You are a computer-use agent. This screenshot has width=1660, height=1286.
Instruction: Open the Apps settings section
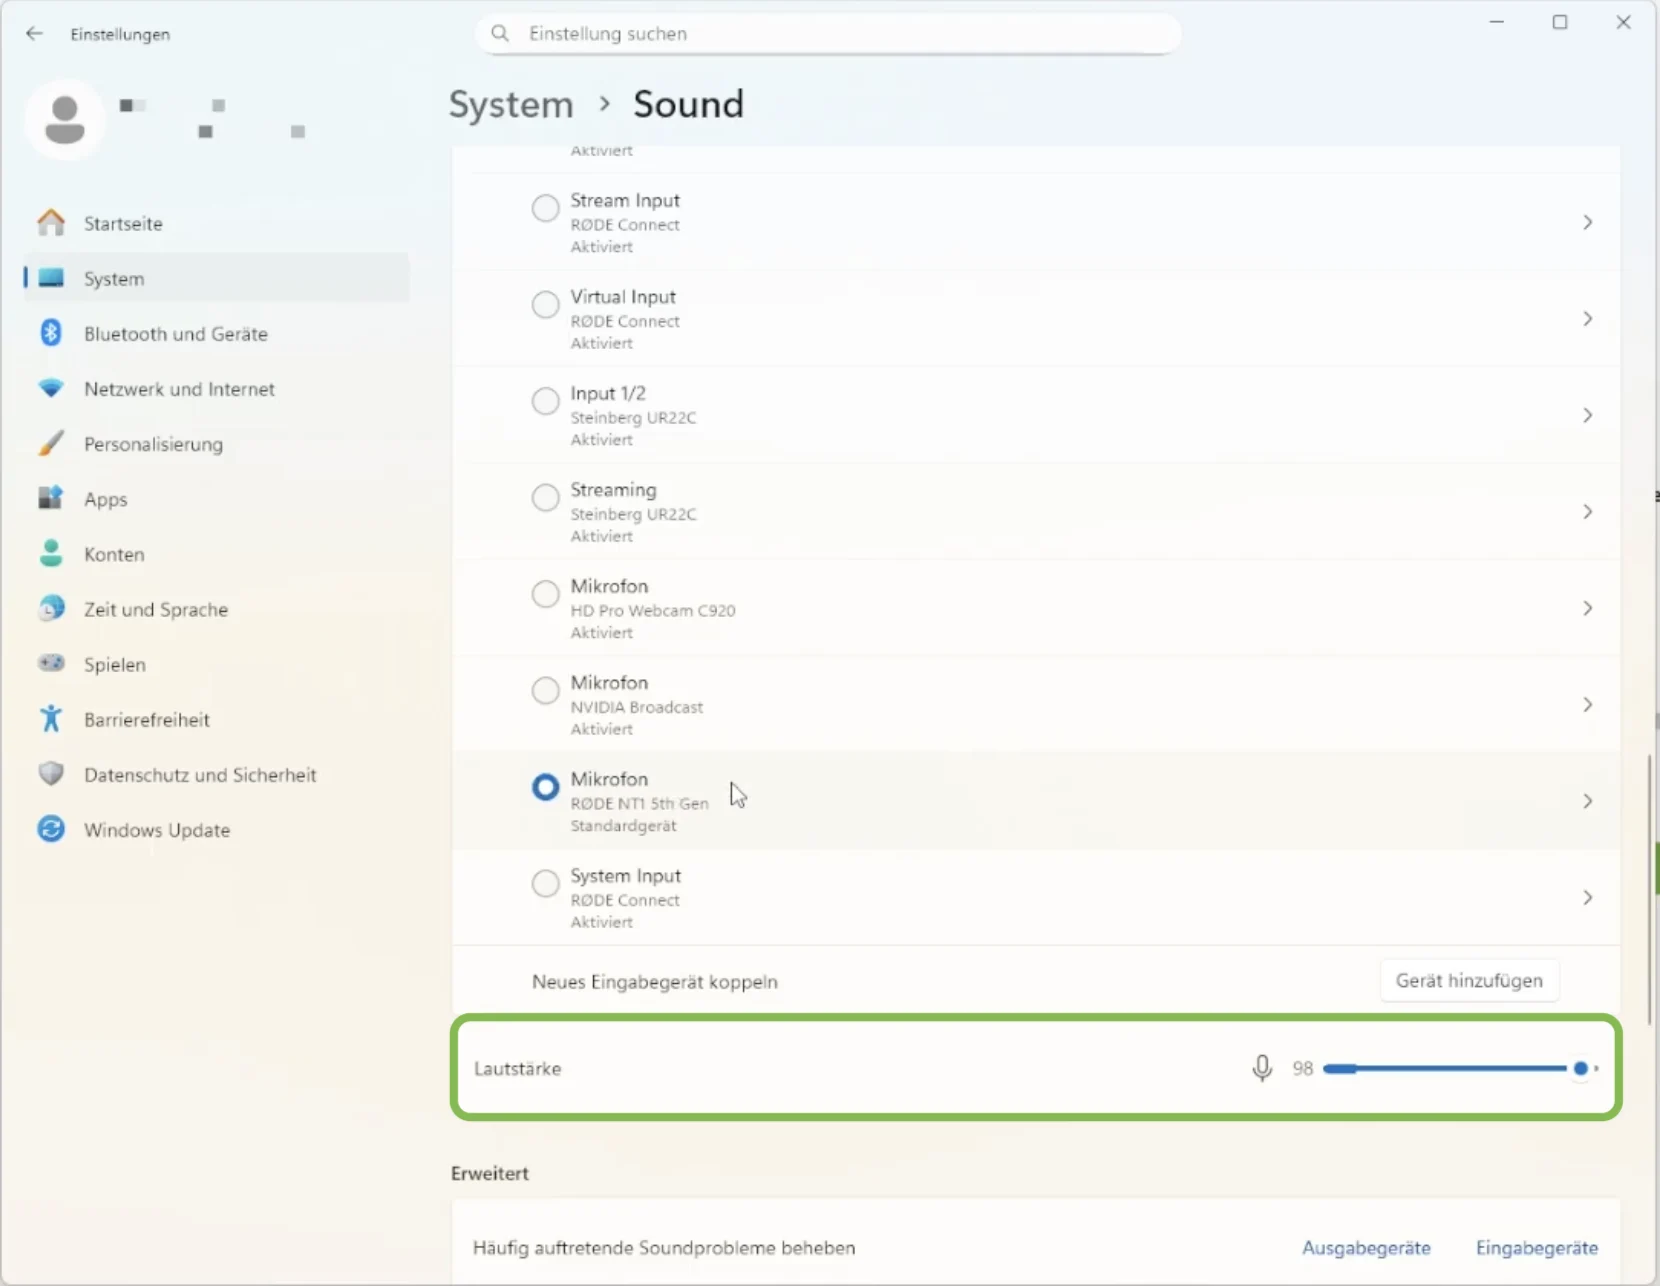click(106, 499)
